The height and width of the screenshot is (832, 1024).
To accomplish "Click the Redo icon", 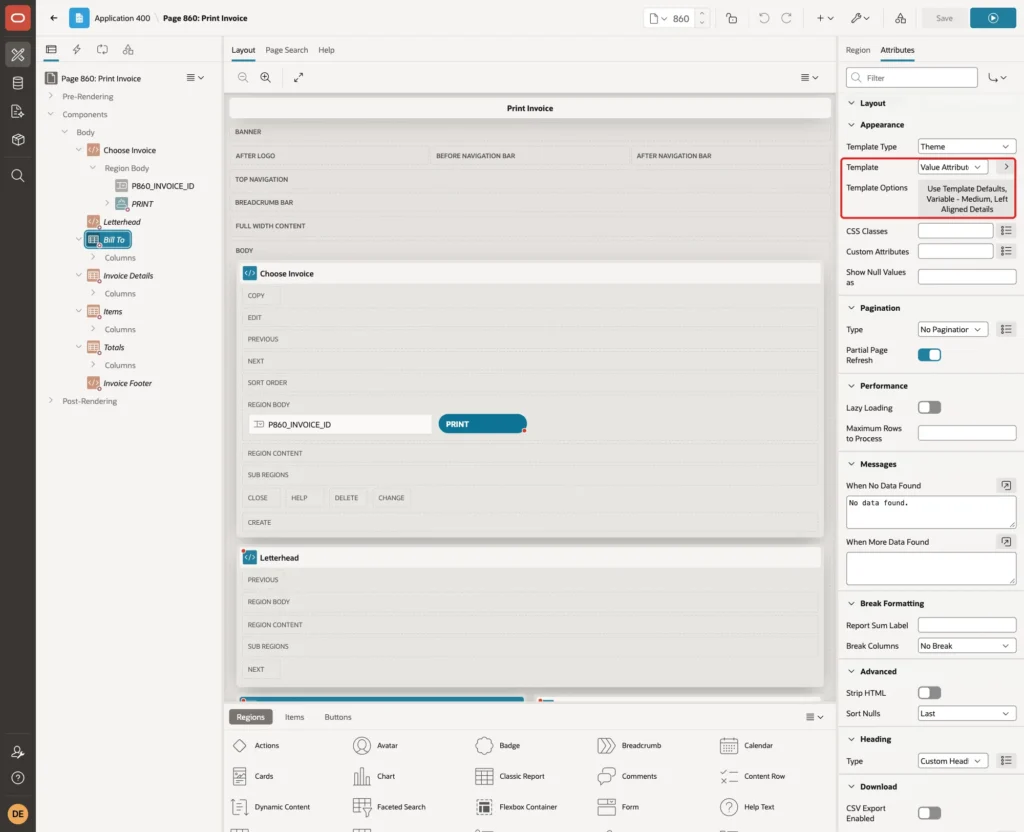I will point(786,18).
